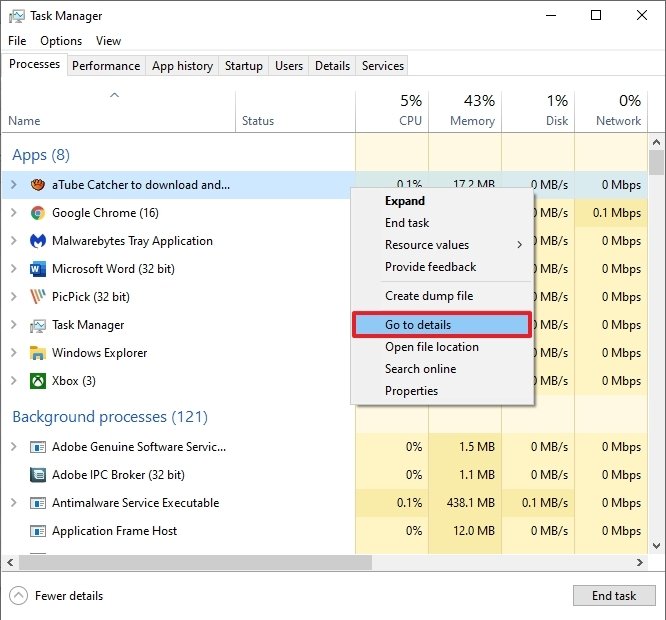666x620 pixels.
Task: Click the Adobe IPC Broker icon
Action: pos(38,475)
